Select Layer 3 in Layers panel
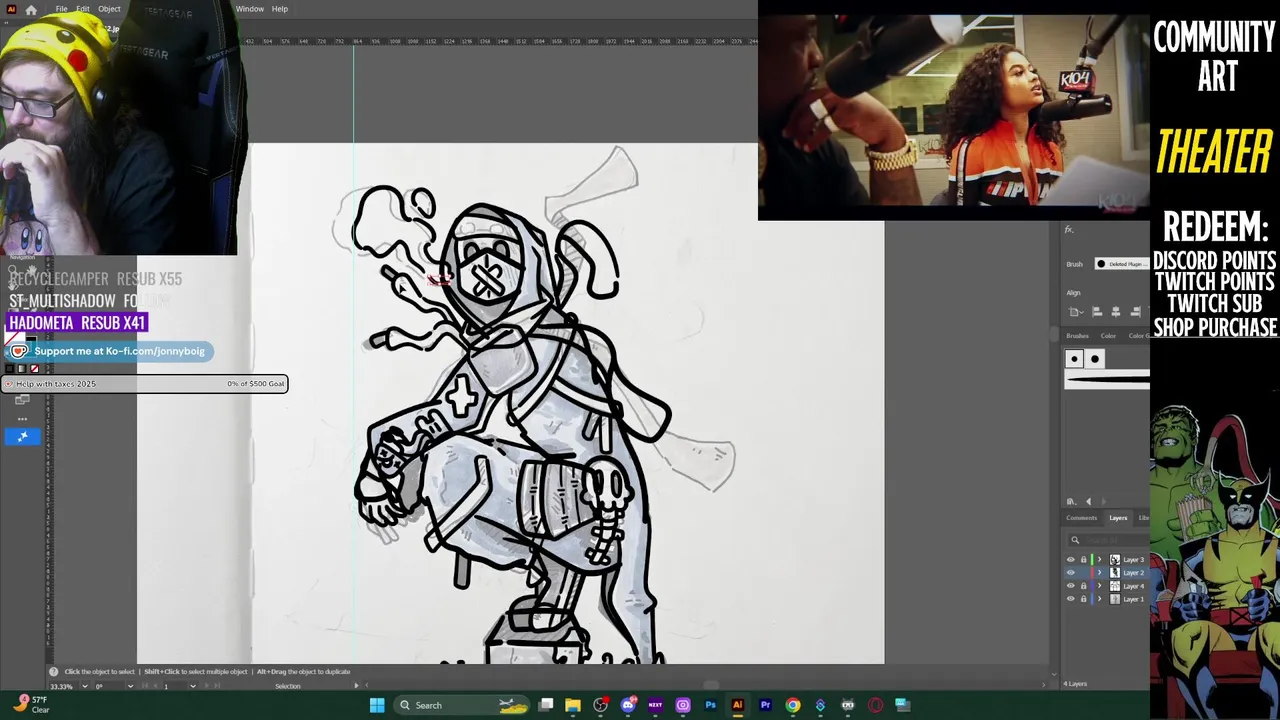Viewport: 1280px width, 720px height. pyautogui.click(x=1133, y=560)
